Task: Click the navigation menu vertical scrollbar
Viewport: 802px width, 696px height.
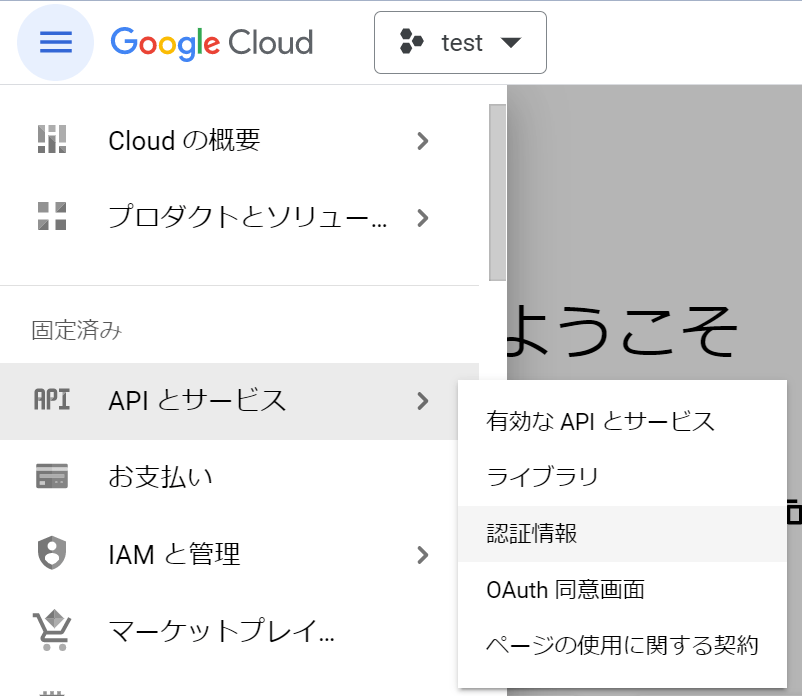Action: [497, 192]
